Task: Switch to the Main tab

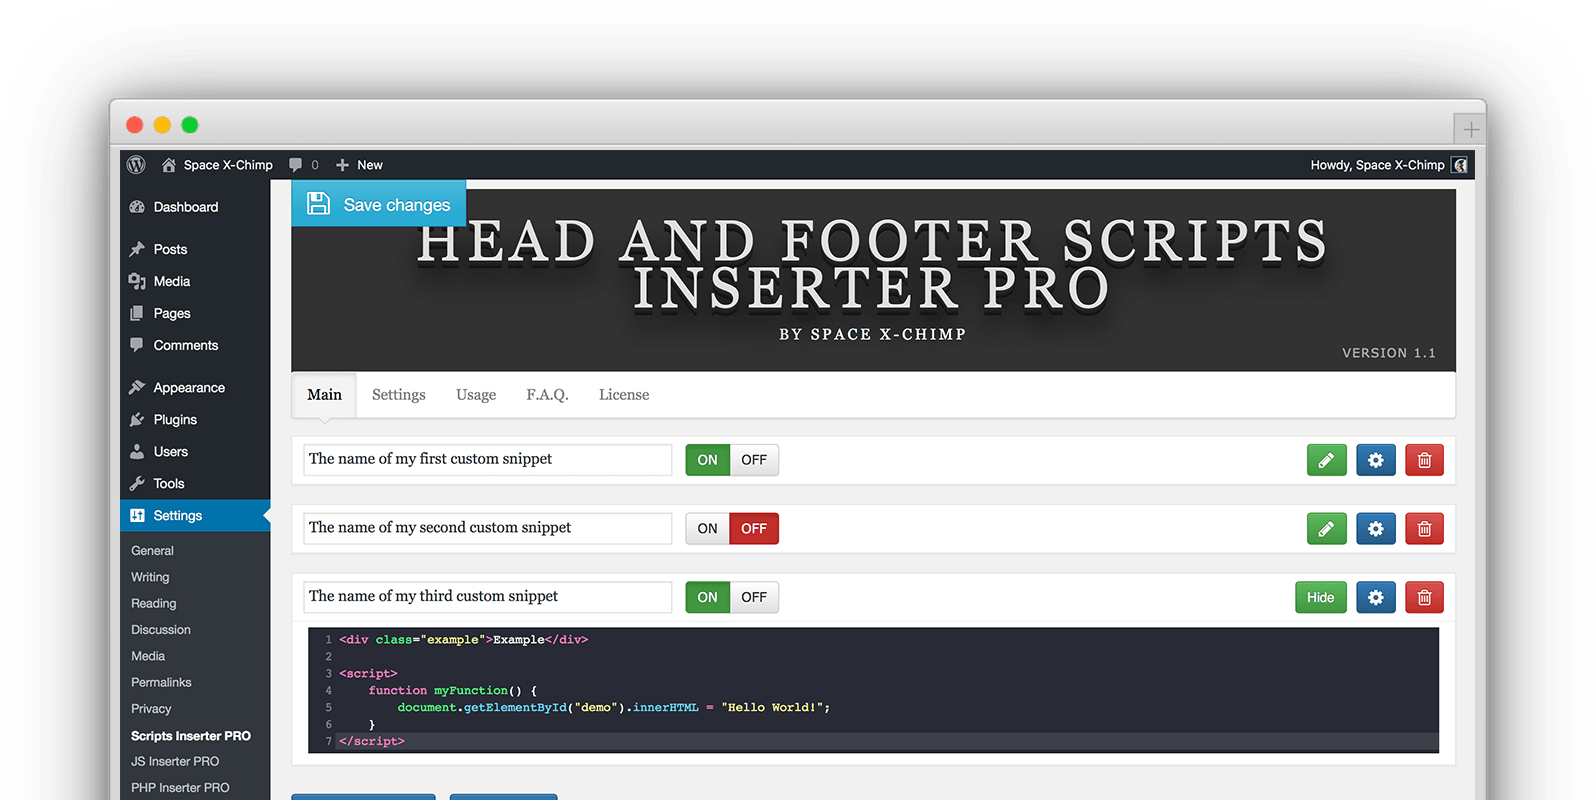Action: click(x=324, y=395)
